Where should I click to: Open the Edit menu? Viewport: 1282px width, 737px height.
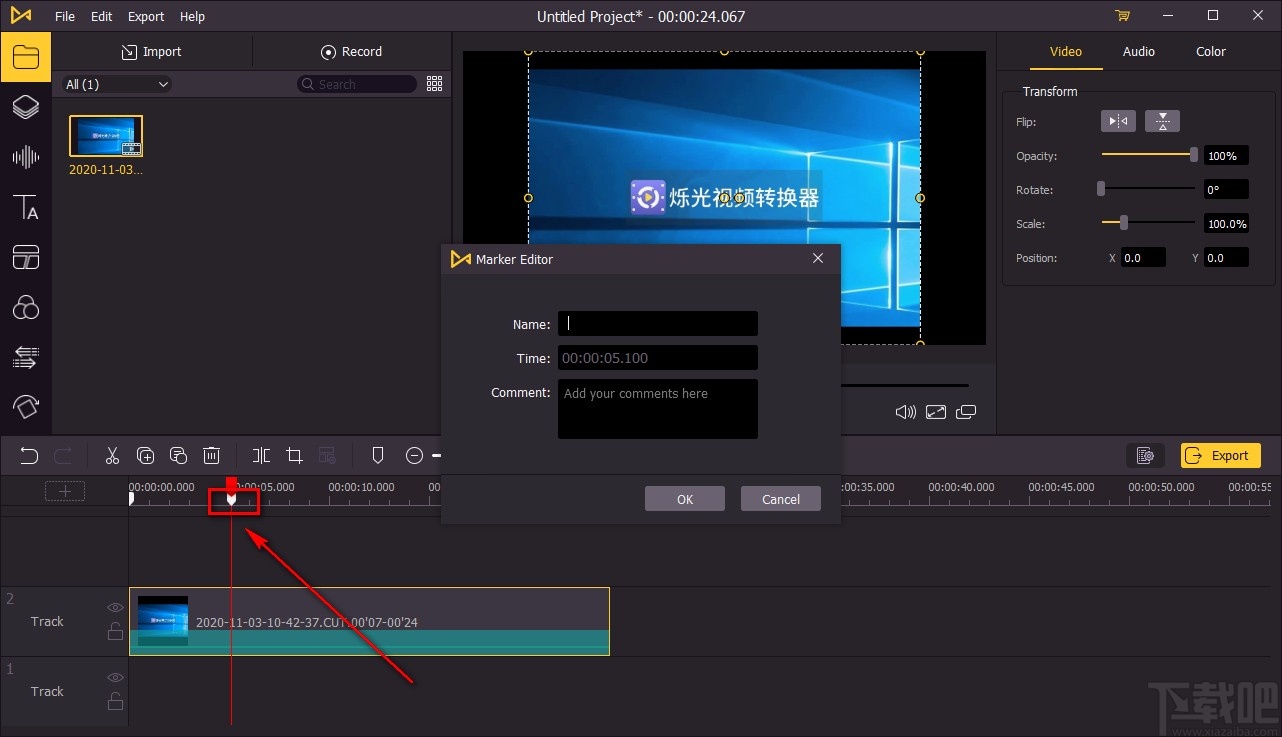click(x=101, y=16)
